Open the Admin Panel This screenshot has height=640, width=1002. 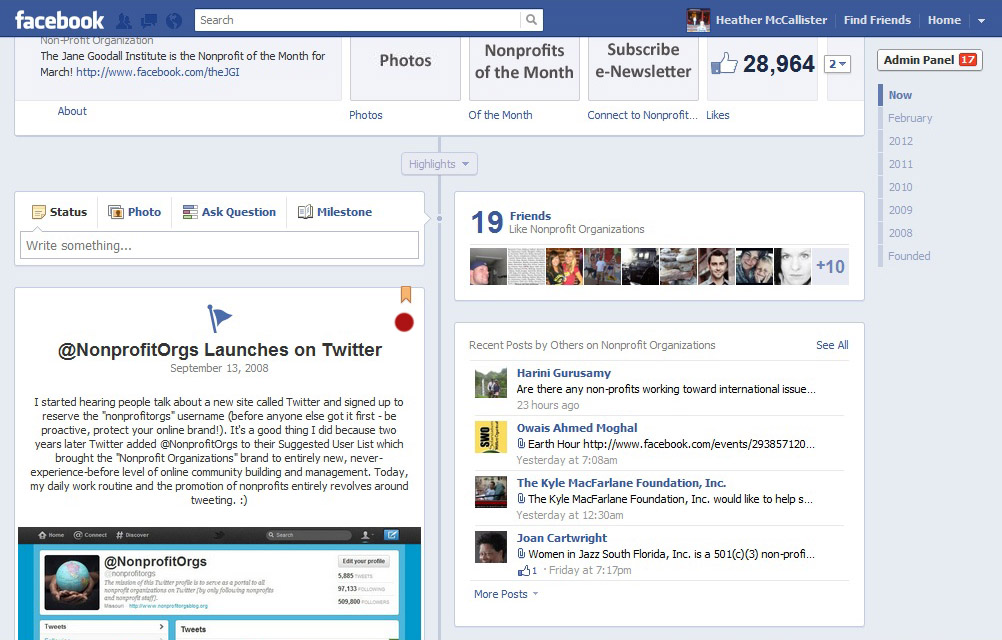928,60
